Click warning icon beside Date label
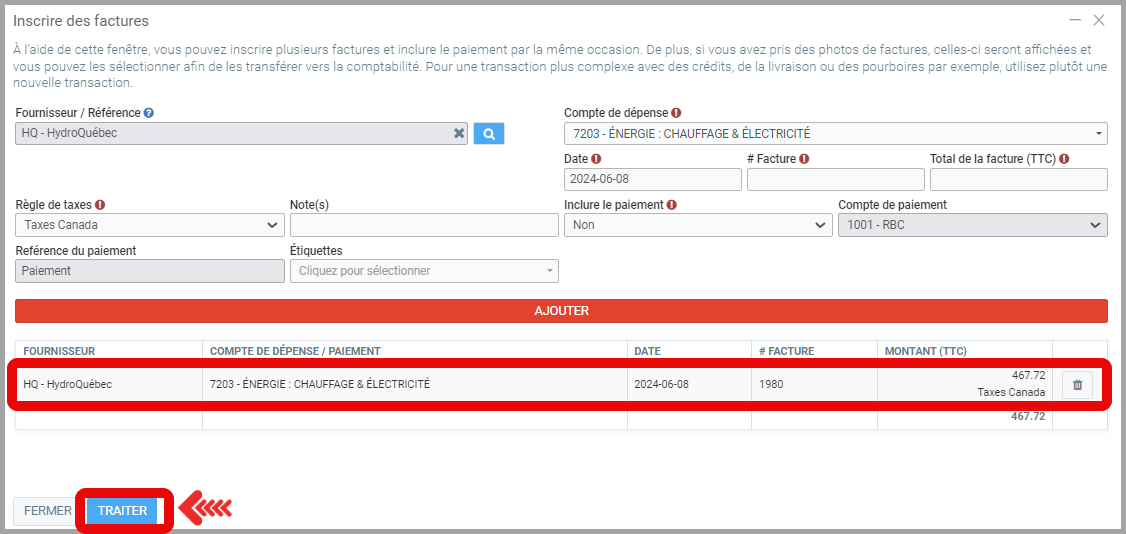Image resolution: width=1126 pixels, height=534 pixels. click(x=597, y=159)
